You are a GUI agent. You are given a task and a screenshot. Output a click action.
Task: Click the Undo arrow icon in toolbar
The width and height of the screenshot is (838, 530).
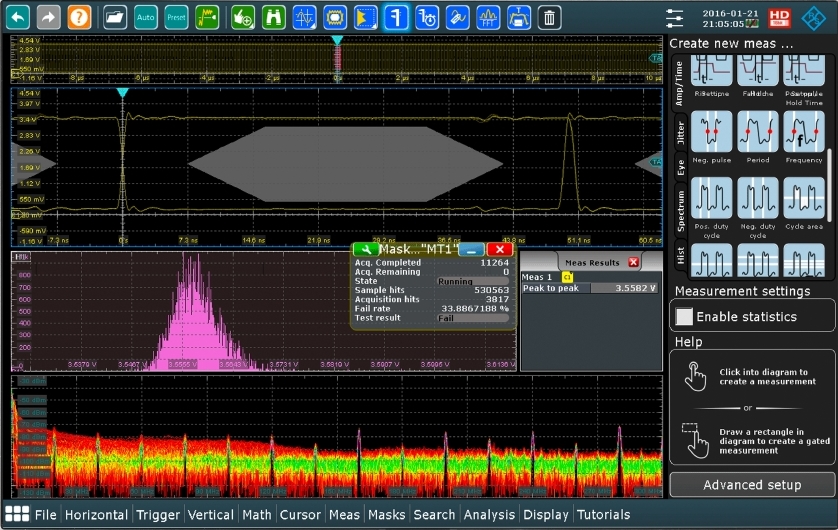tap(17, 17)
